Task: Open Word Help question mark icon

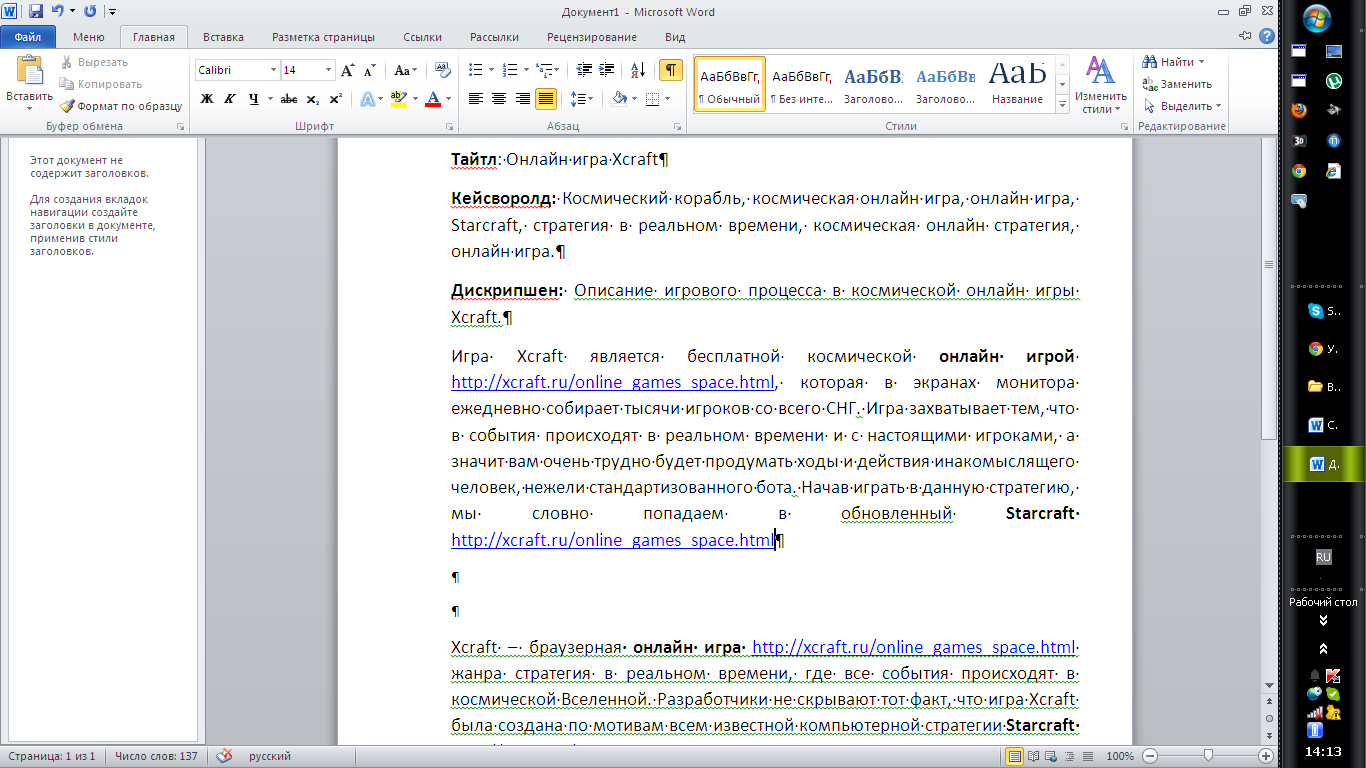Action: click(1267, 36)
